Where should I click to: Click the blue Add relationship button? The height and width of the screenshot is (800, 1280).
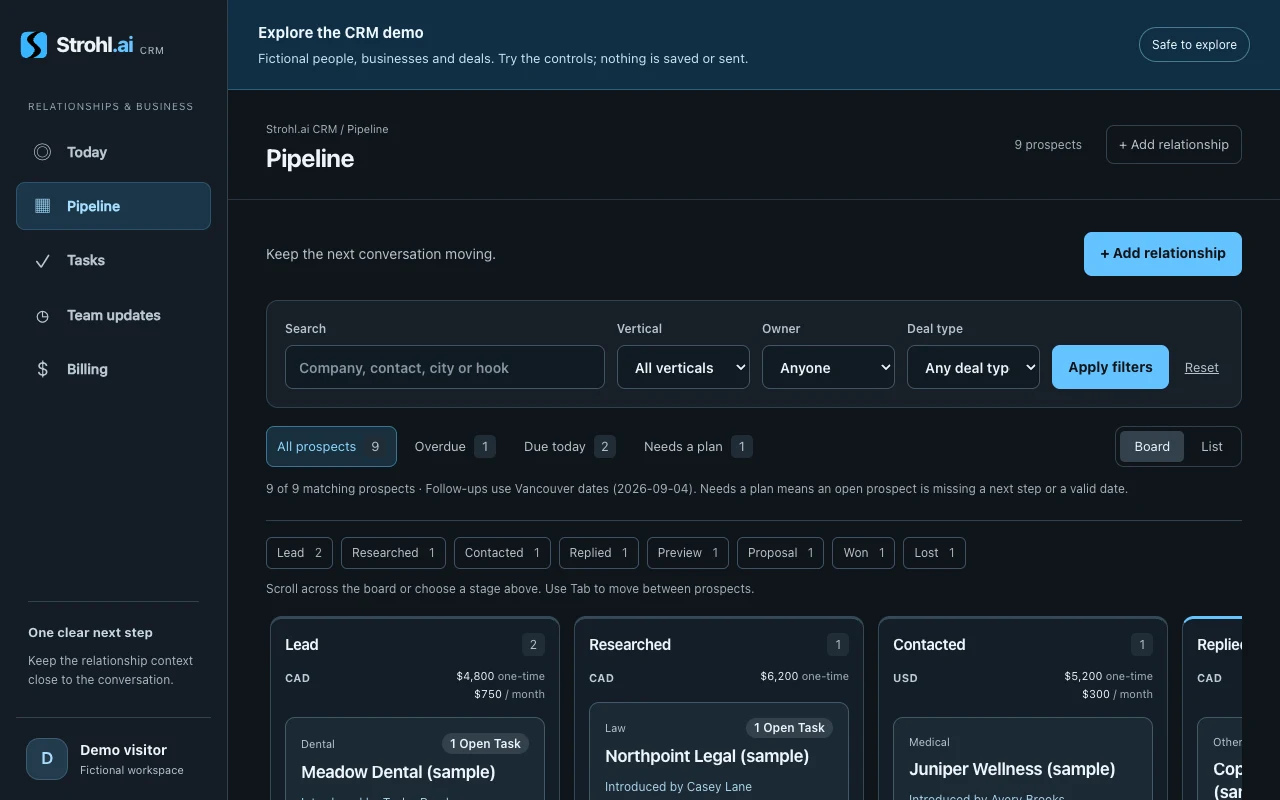tap(1163, 254)
